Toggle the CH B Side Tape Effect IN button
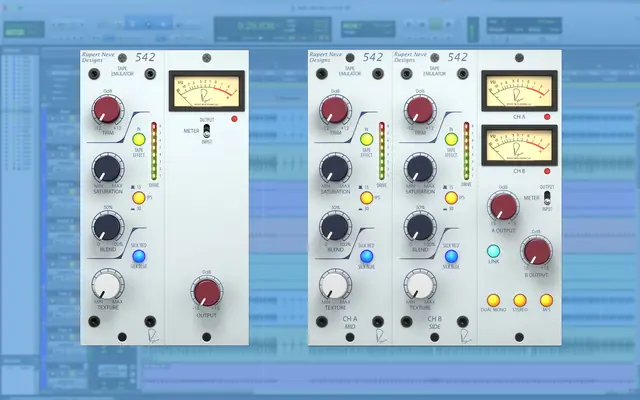The image size is (640, 400). [451, 140]
